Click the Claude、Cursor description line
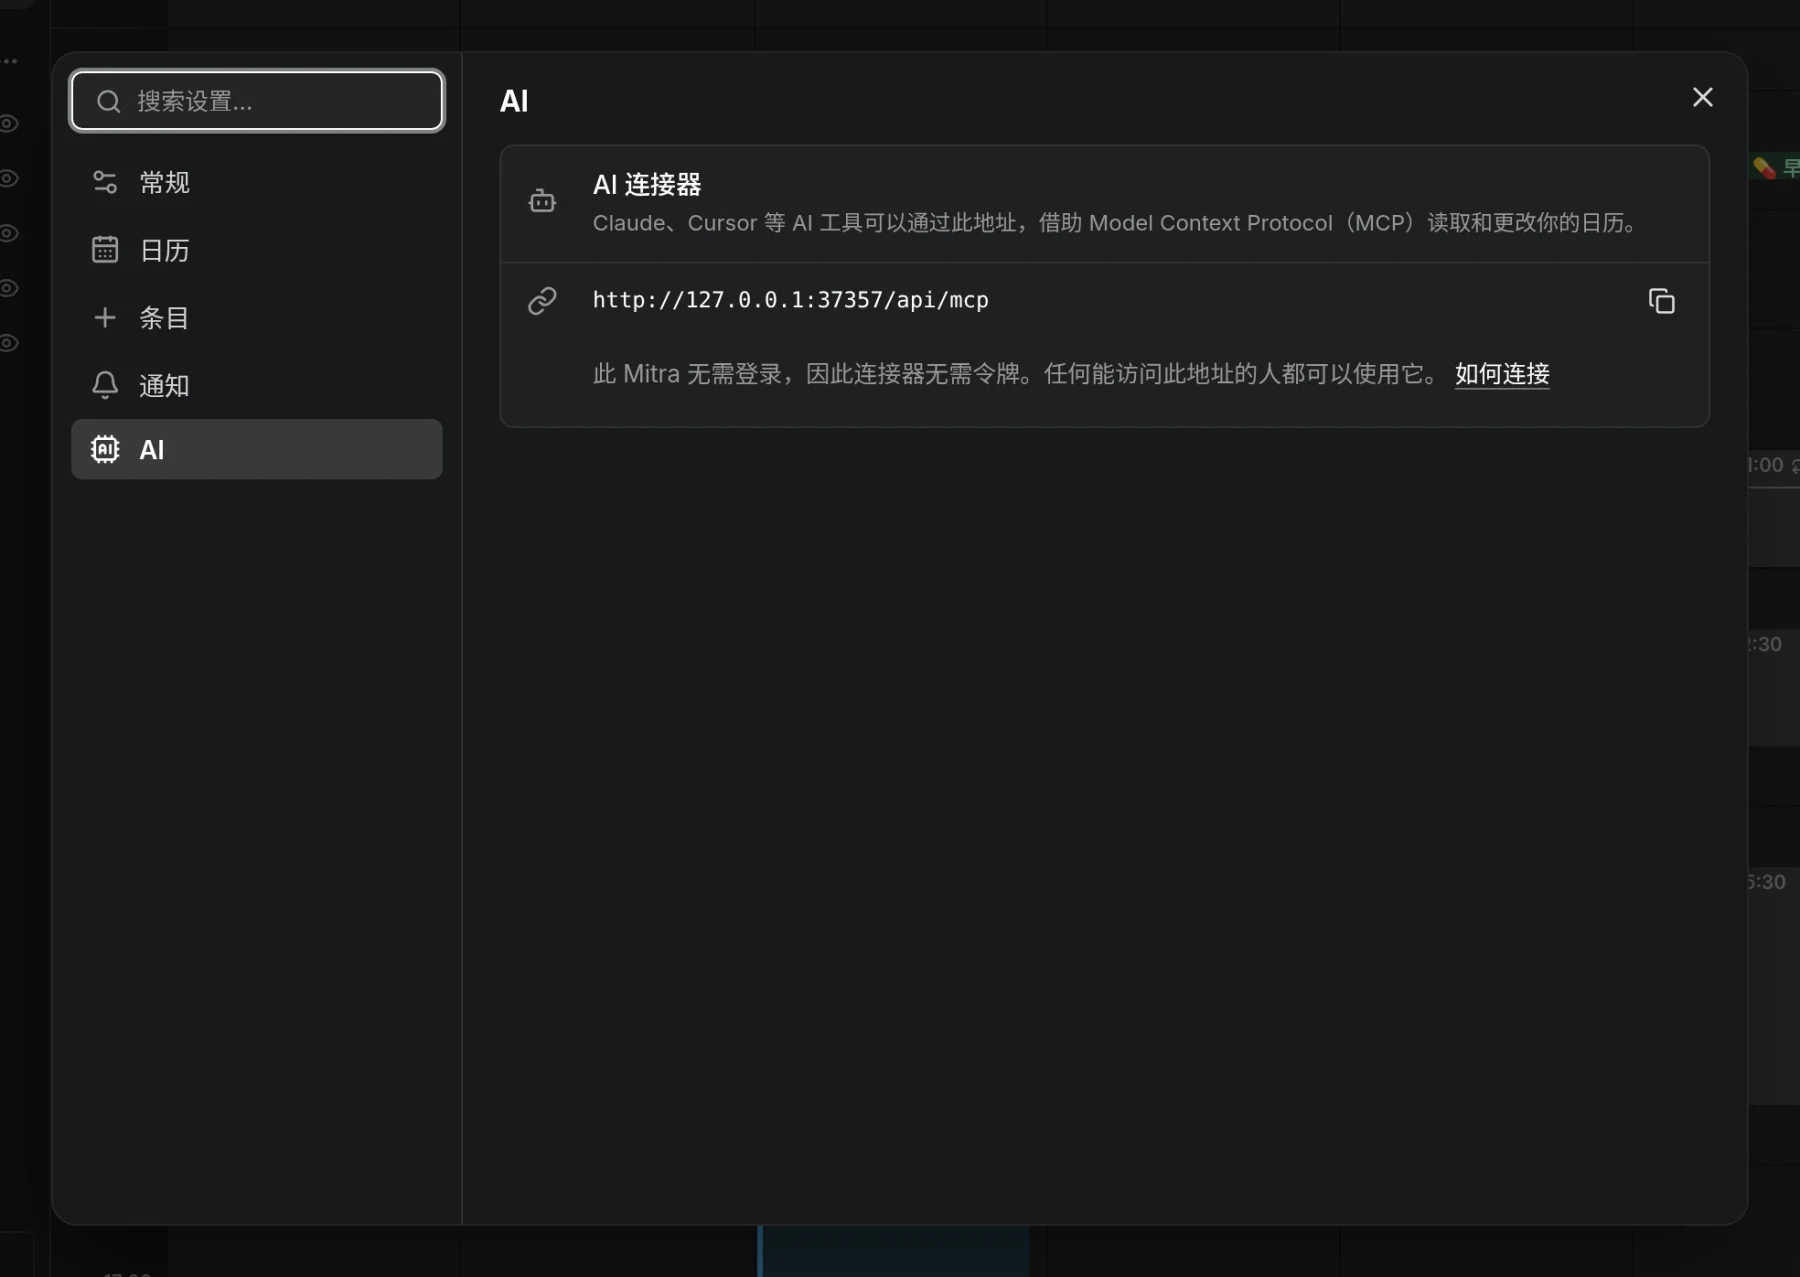 tap(1118, 223)
